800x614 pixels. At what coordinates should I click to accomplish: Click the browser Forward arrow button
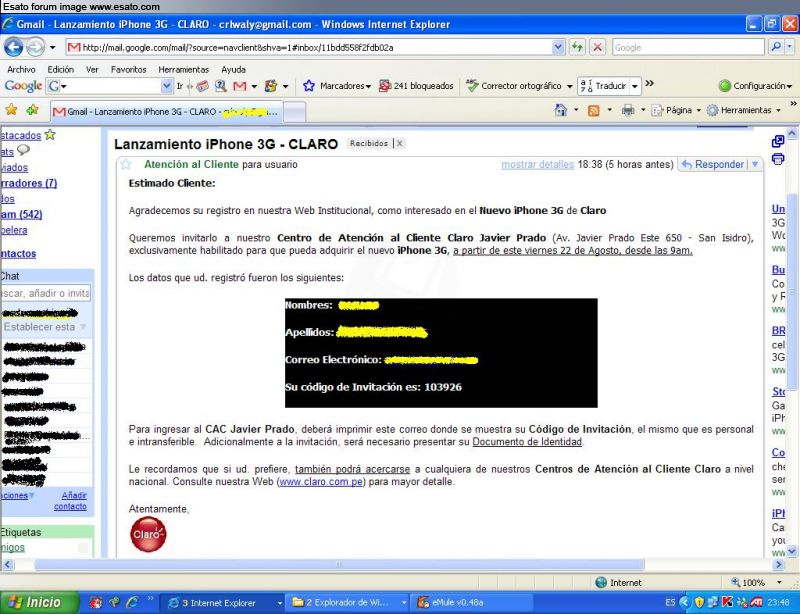click(x=35, y=47)
